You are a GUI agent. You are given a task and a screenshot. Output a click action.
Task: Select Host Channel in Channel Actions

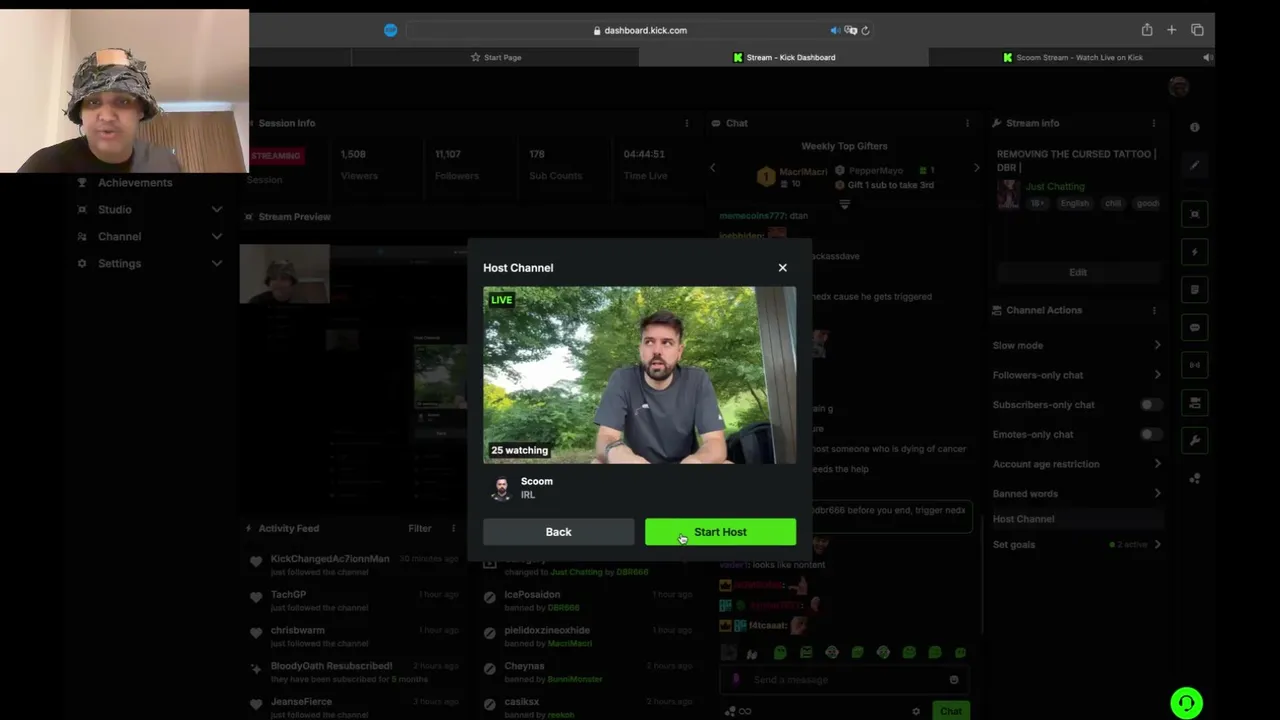[1077, 519]
